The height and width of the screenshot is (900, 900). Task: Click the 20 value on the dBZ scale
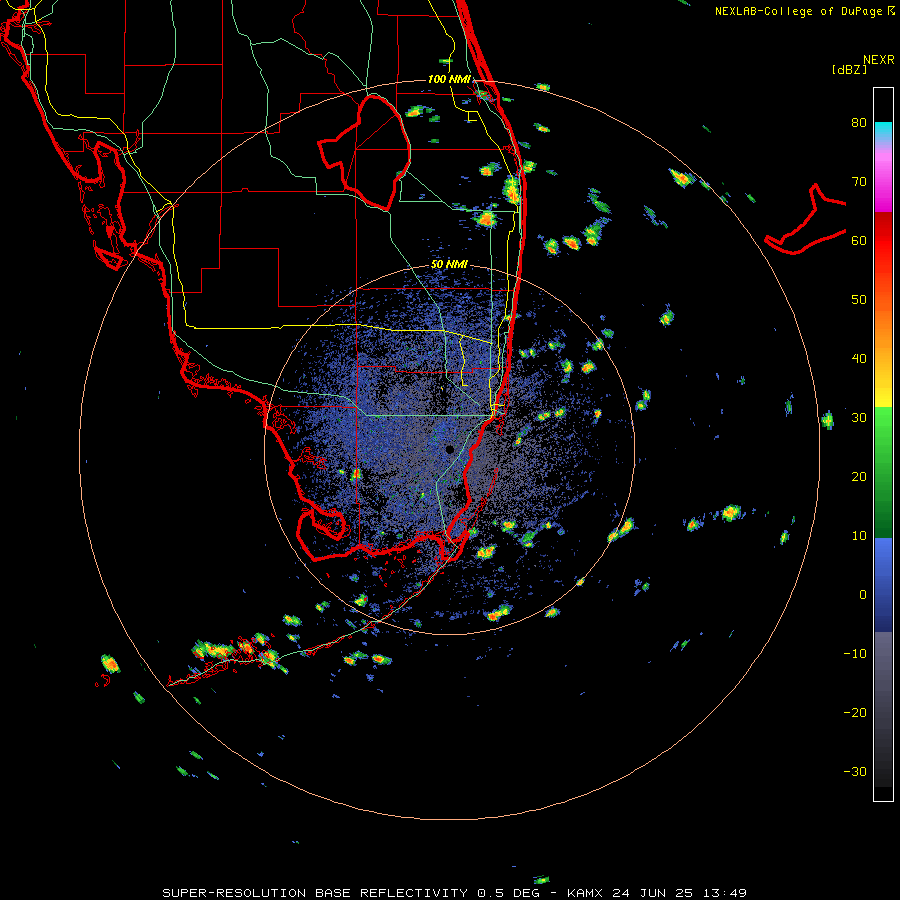click(x=859, y=477)
